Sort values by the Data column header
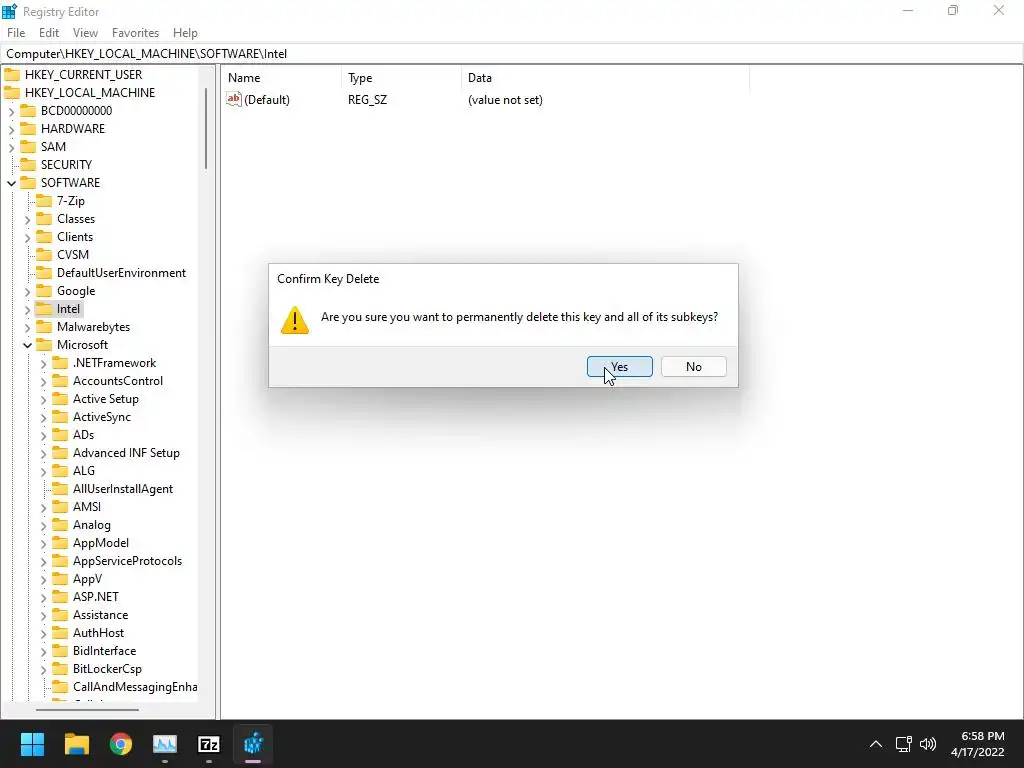 605,78
